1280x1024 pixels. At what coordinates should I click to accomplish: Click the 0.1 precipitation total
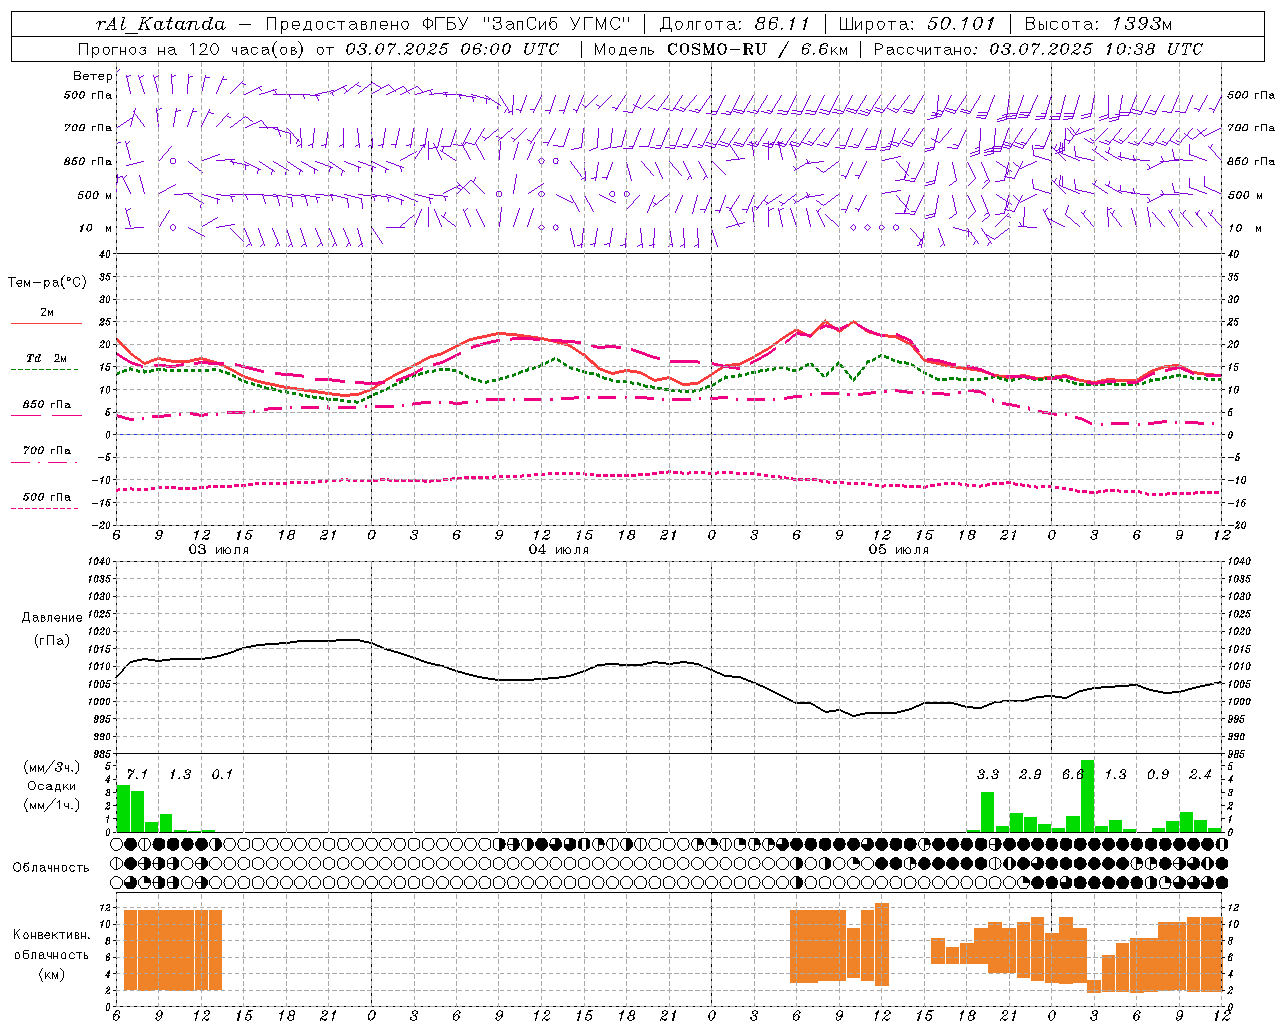222,775
